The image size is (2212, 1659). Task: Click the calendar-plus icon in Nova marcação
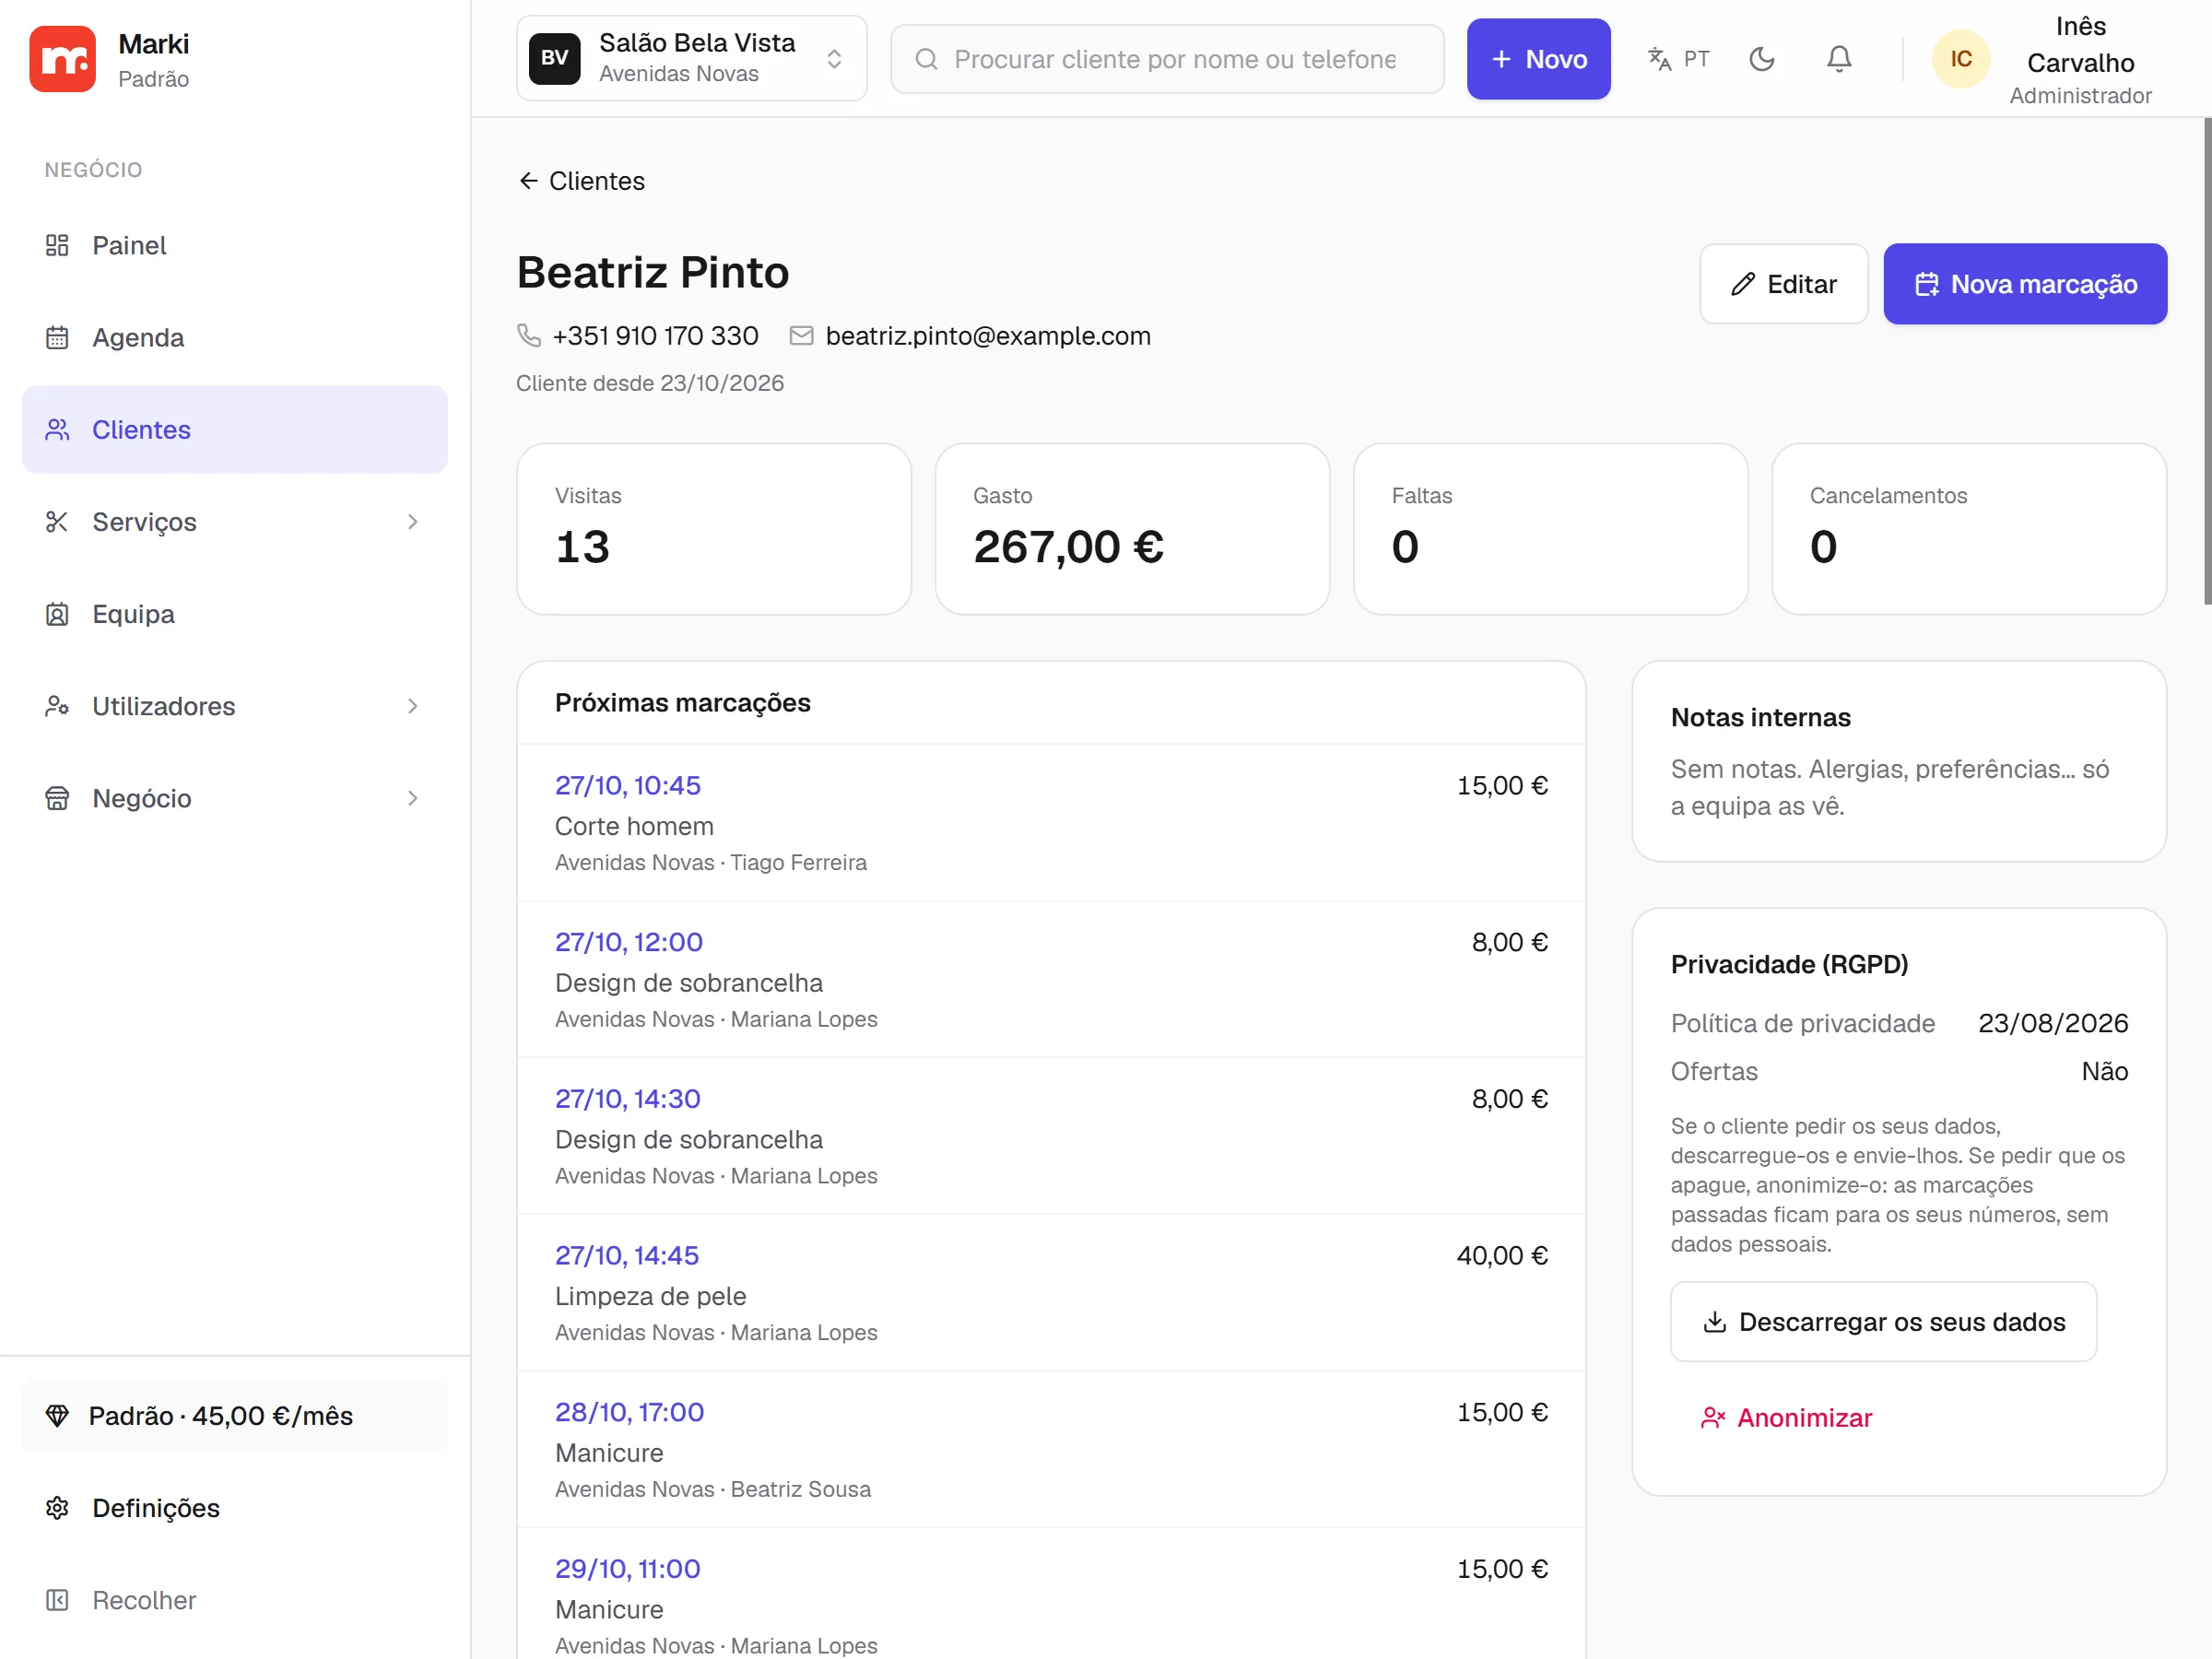(1926, 284)
